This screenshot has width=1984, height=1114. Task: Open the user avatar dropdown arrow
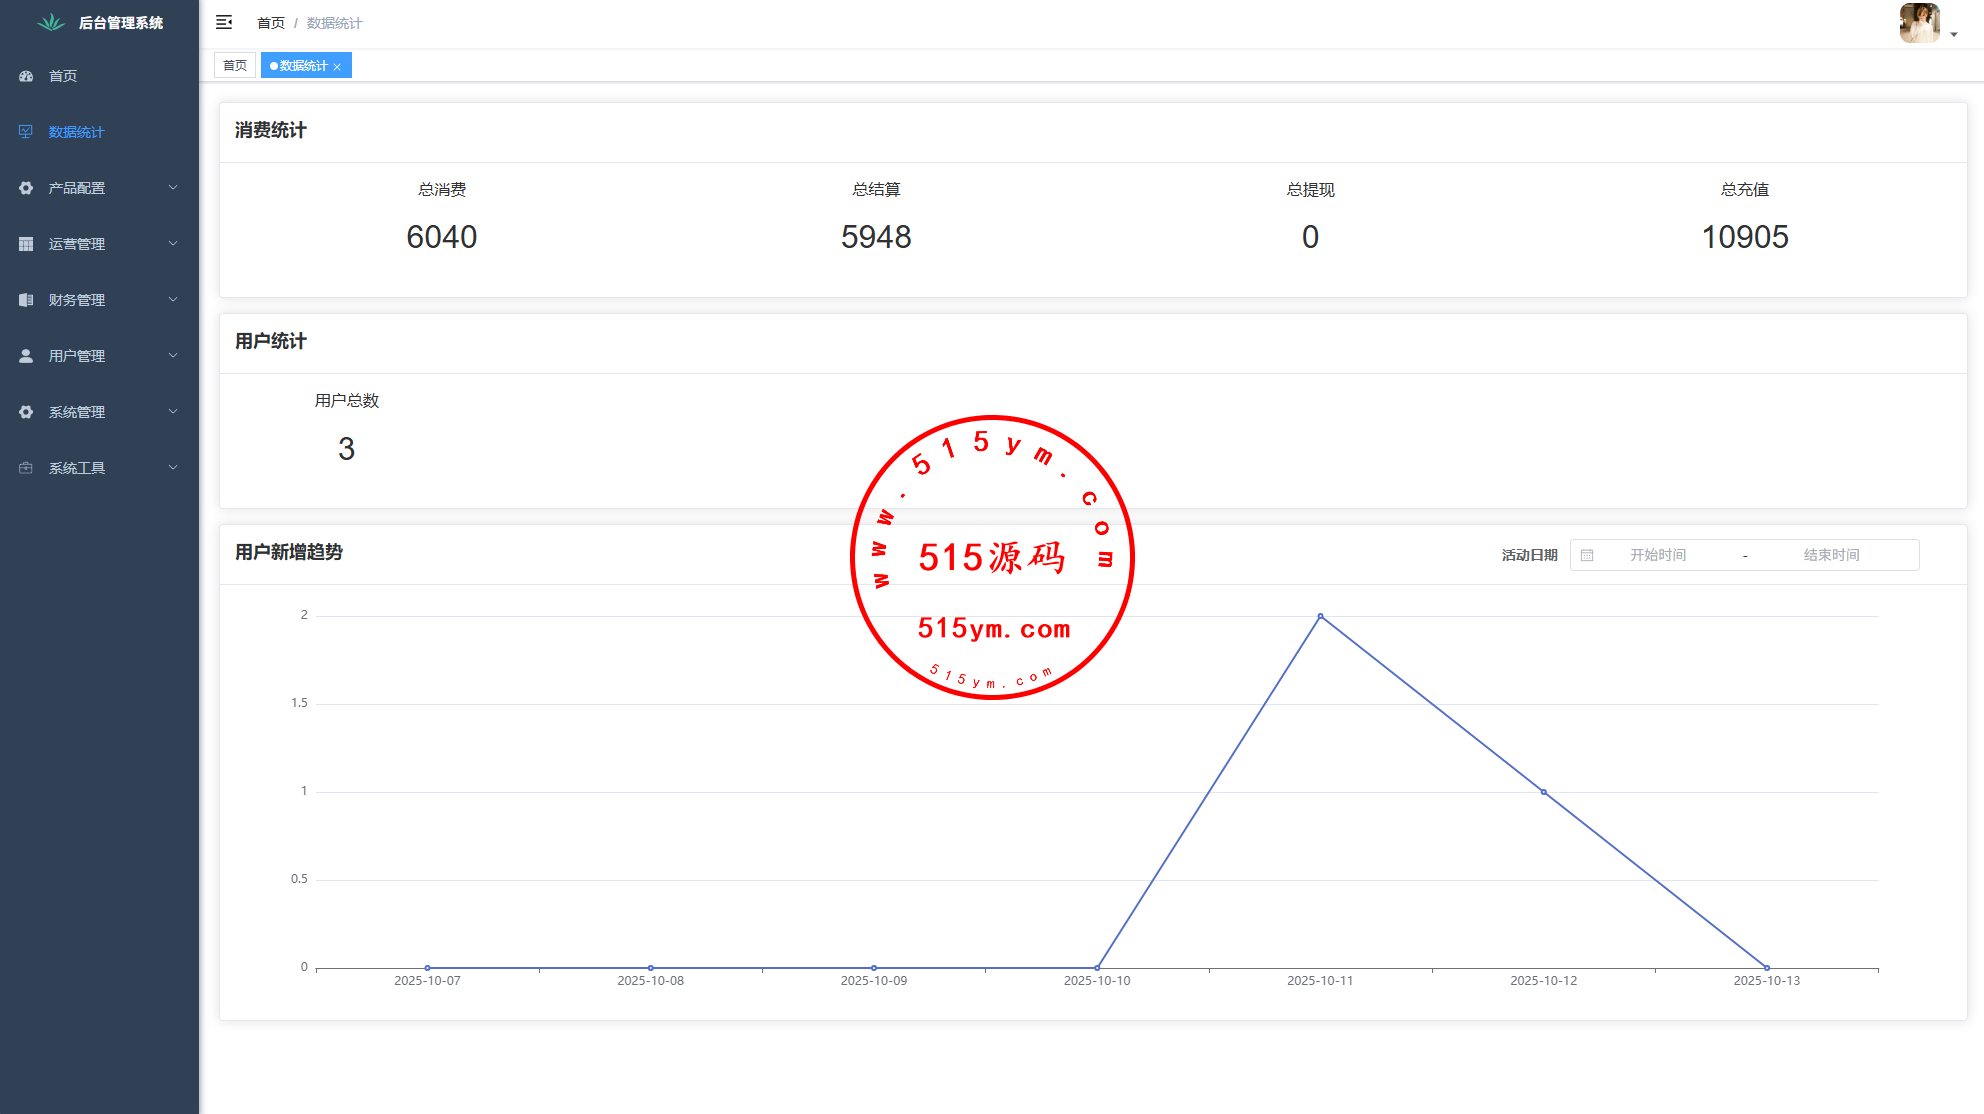(x=1954, y=34)
